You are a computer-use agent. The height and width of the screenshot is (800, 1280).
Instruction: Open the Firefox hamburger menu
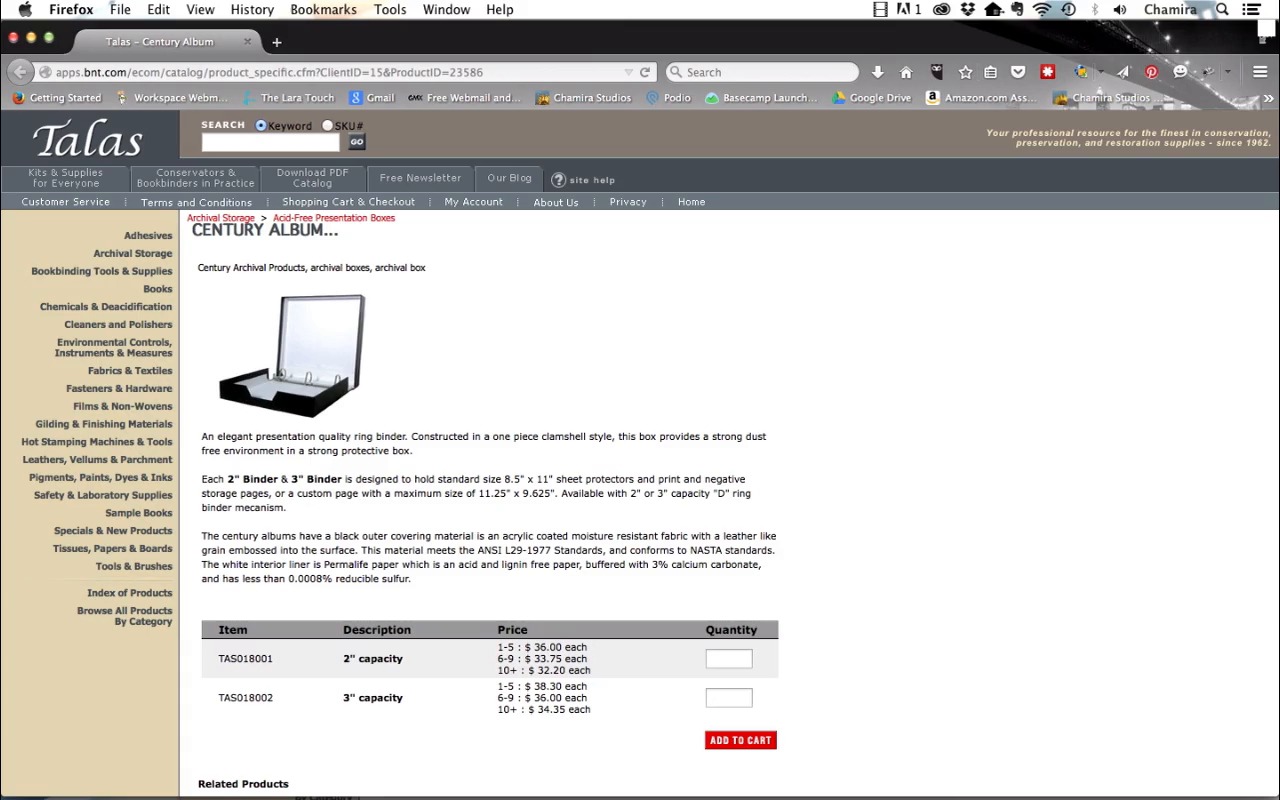click(x=1260, y=72)
